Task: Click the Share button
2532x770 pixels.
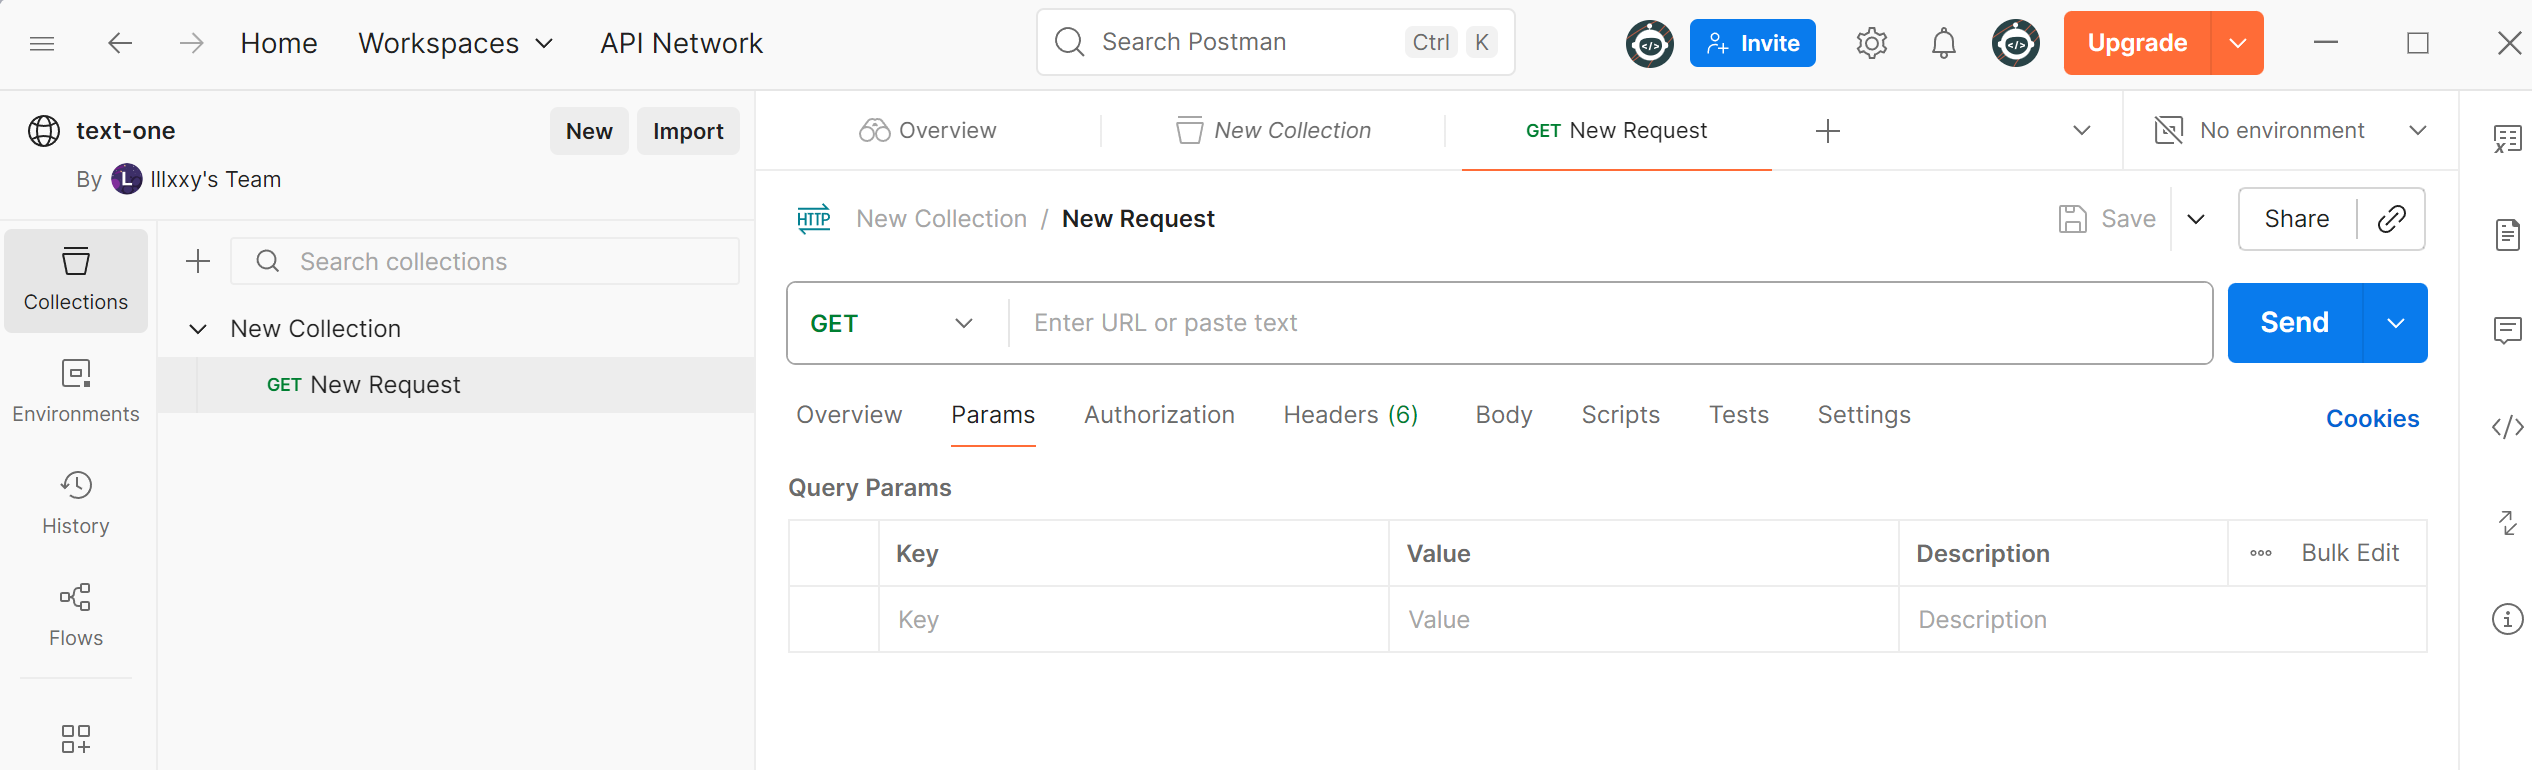Action: click(x=2297, y=219)
